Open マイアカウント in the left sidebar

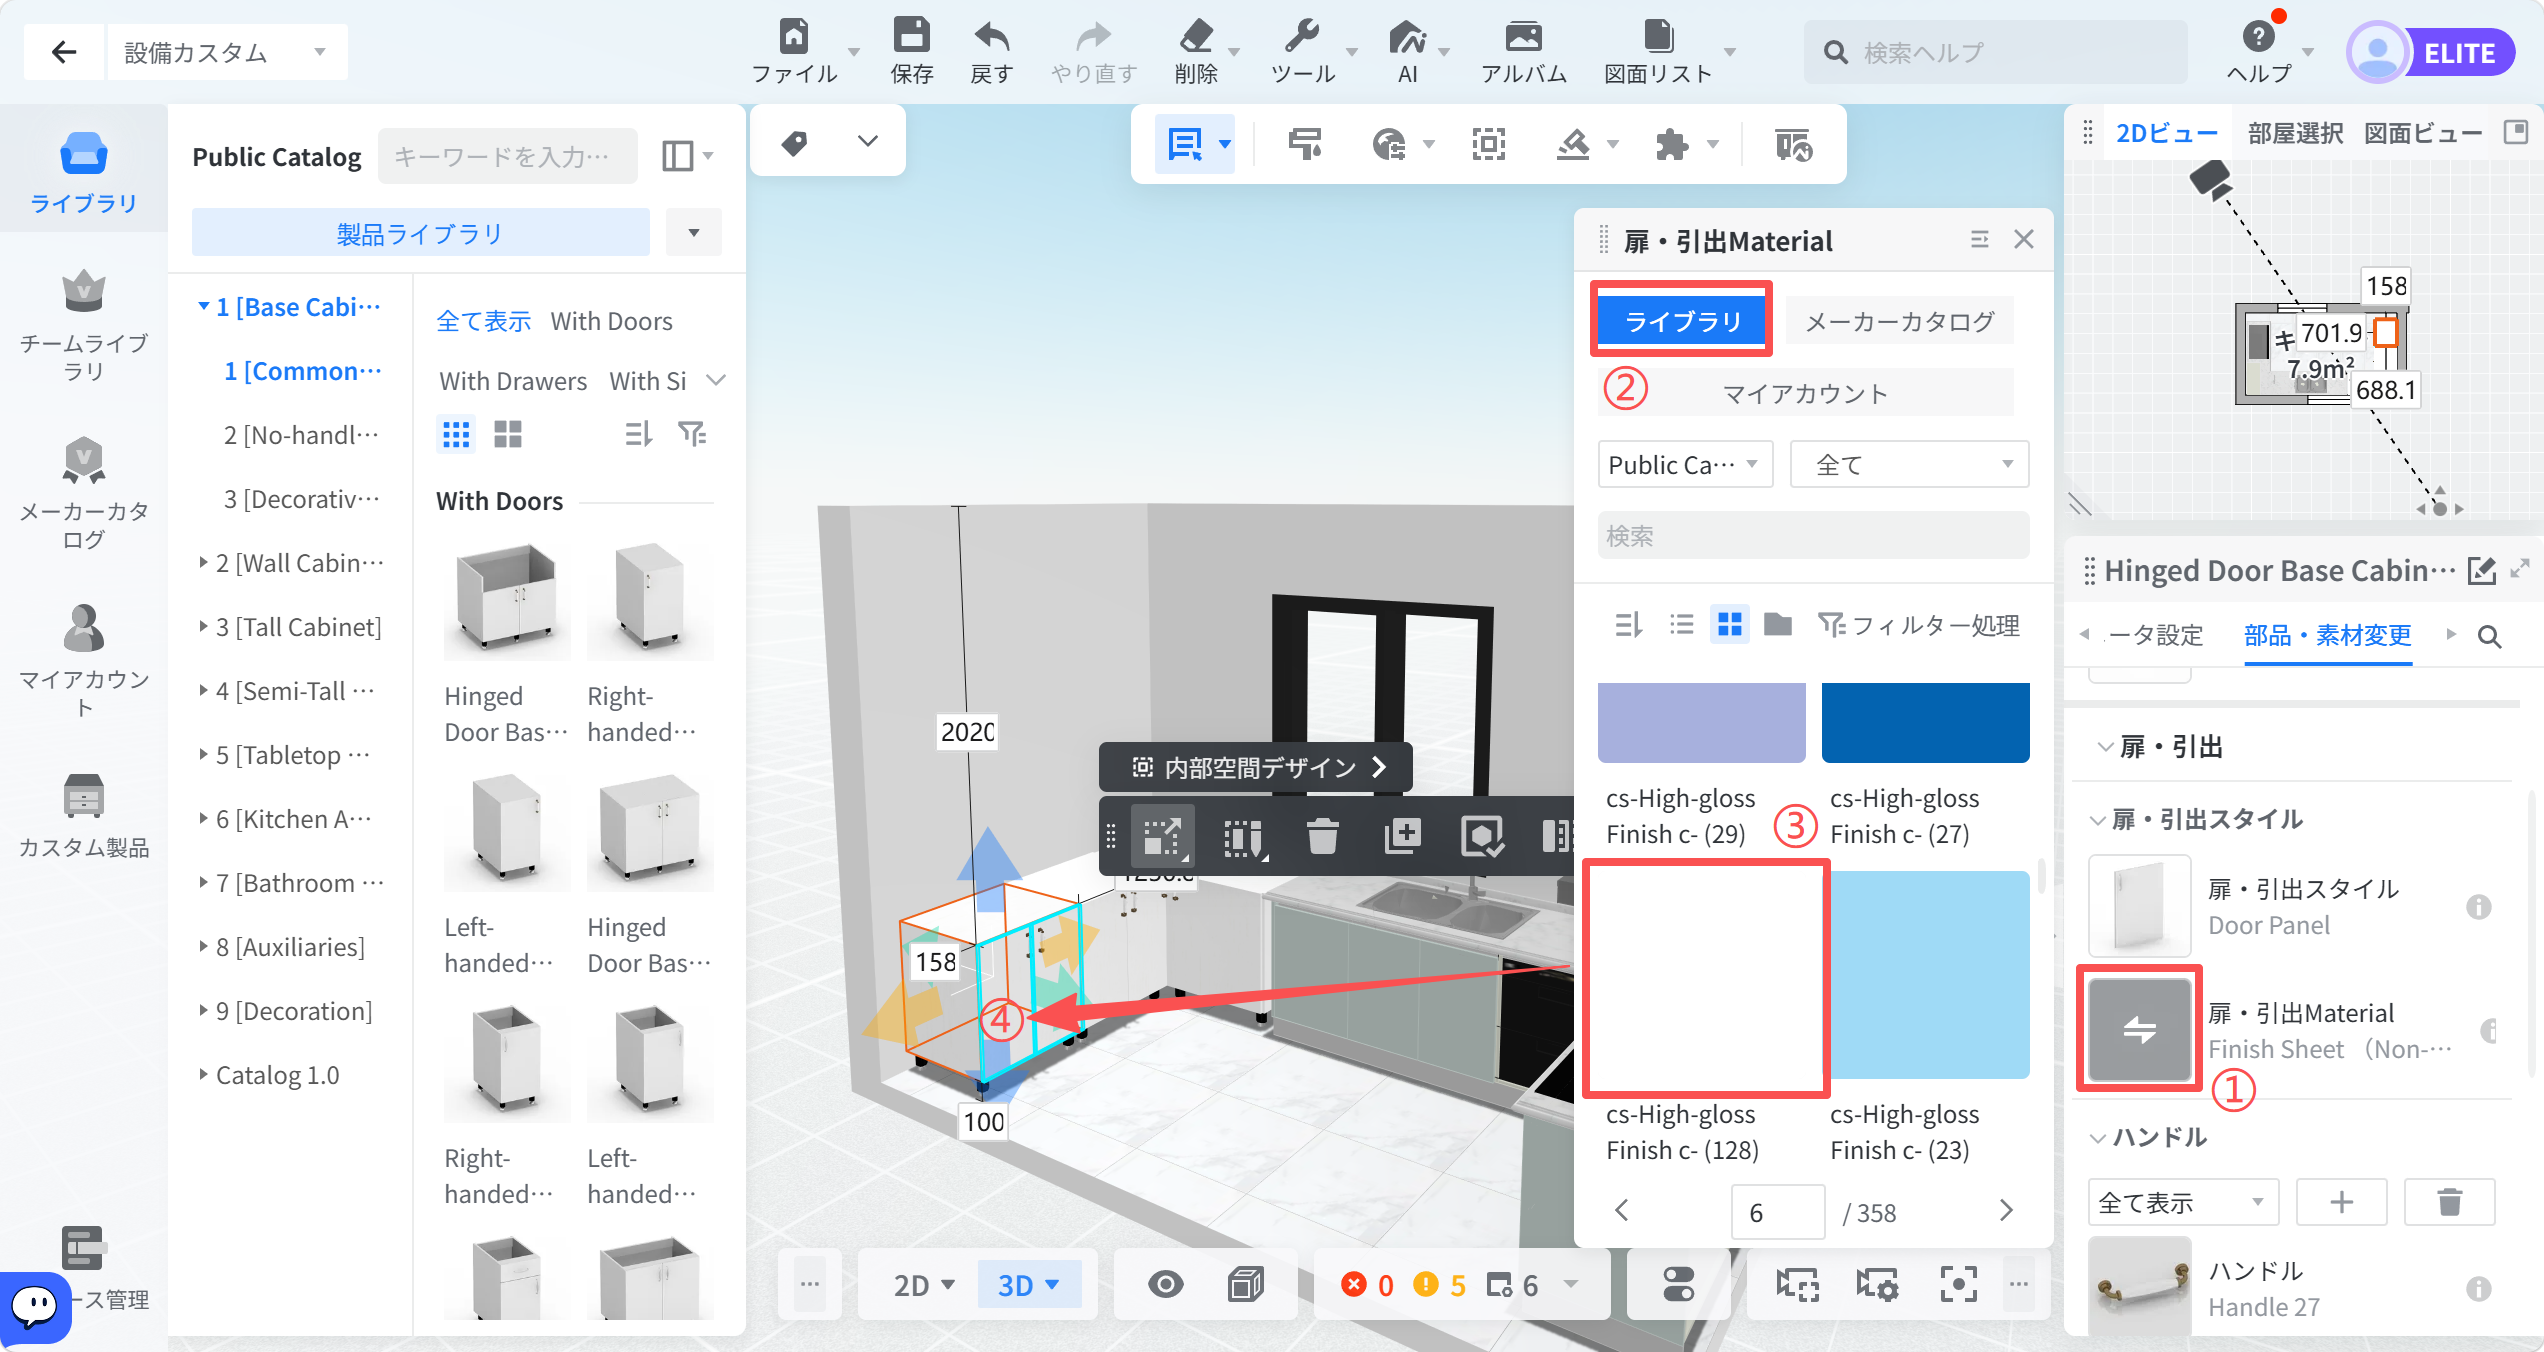[x=84, y=662]
